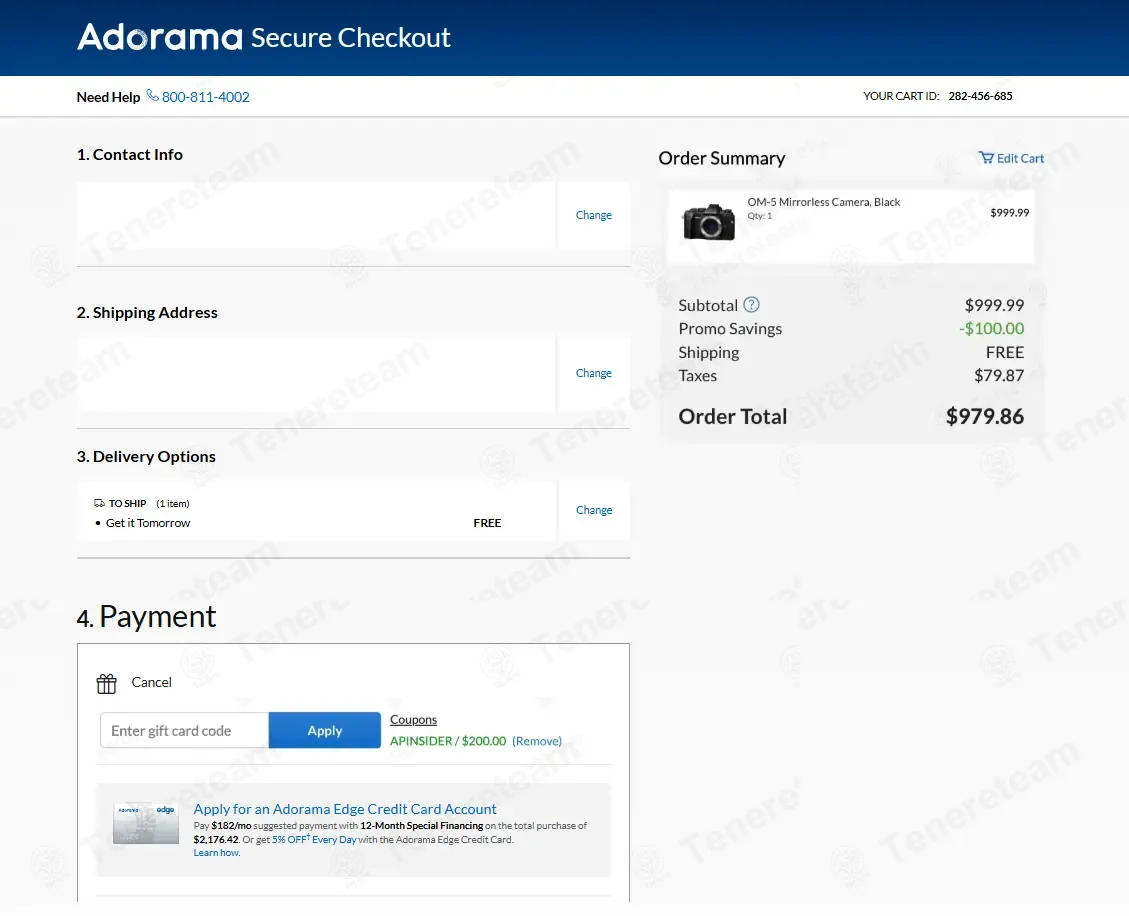Image resolution: width=1129 pixels, height=916 pixels.
Task: Open the Learn how link
Action: [217, 853]
